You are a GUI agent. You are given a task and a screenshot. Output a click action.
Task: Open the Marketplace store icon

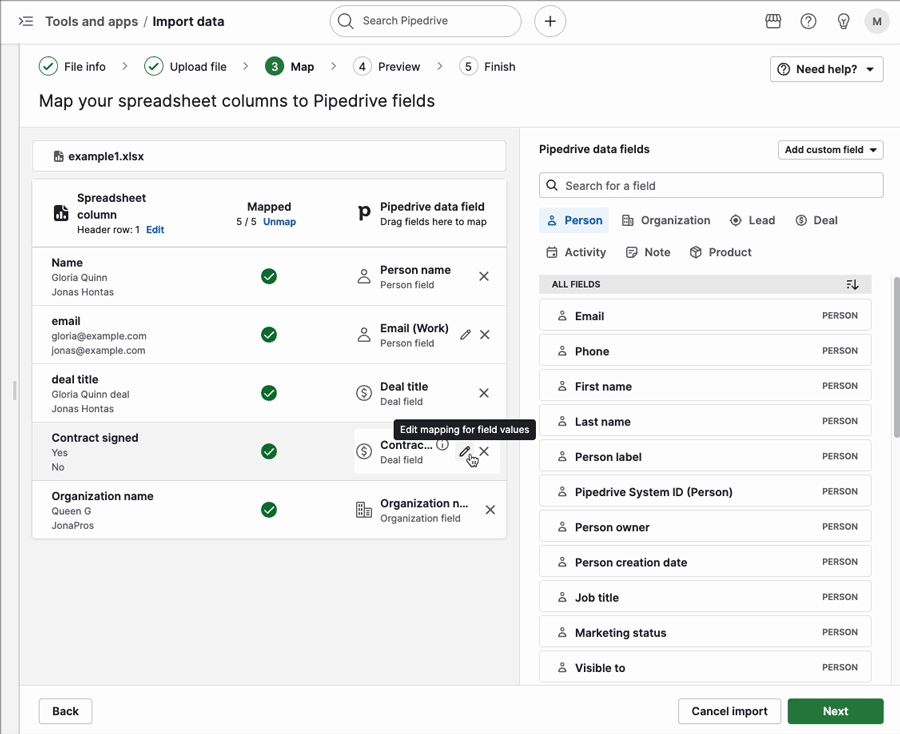(773, 21)
